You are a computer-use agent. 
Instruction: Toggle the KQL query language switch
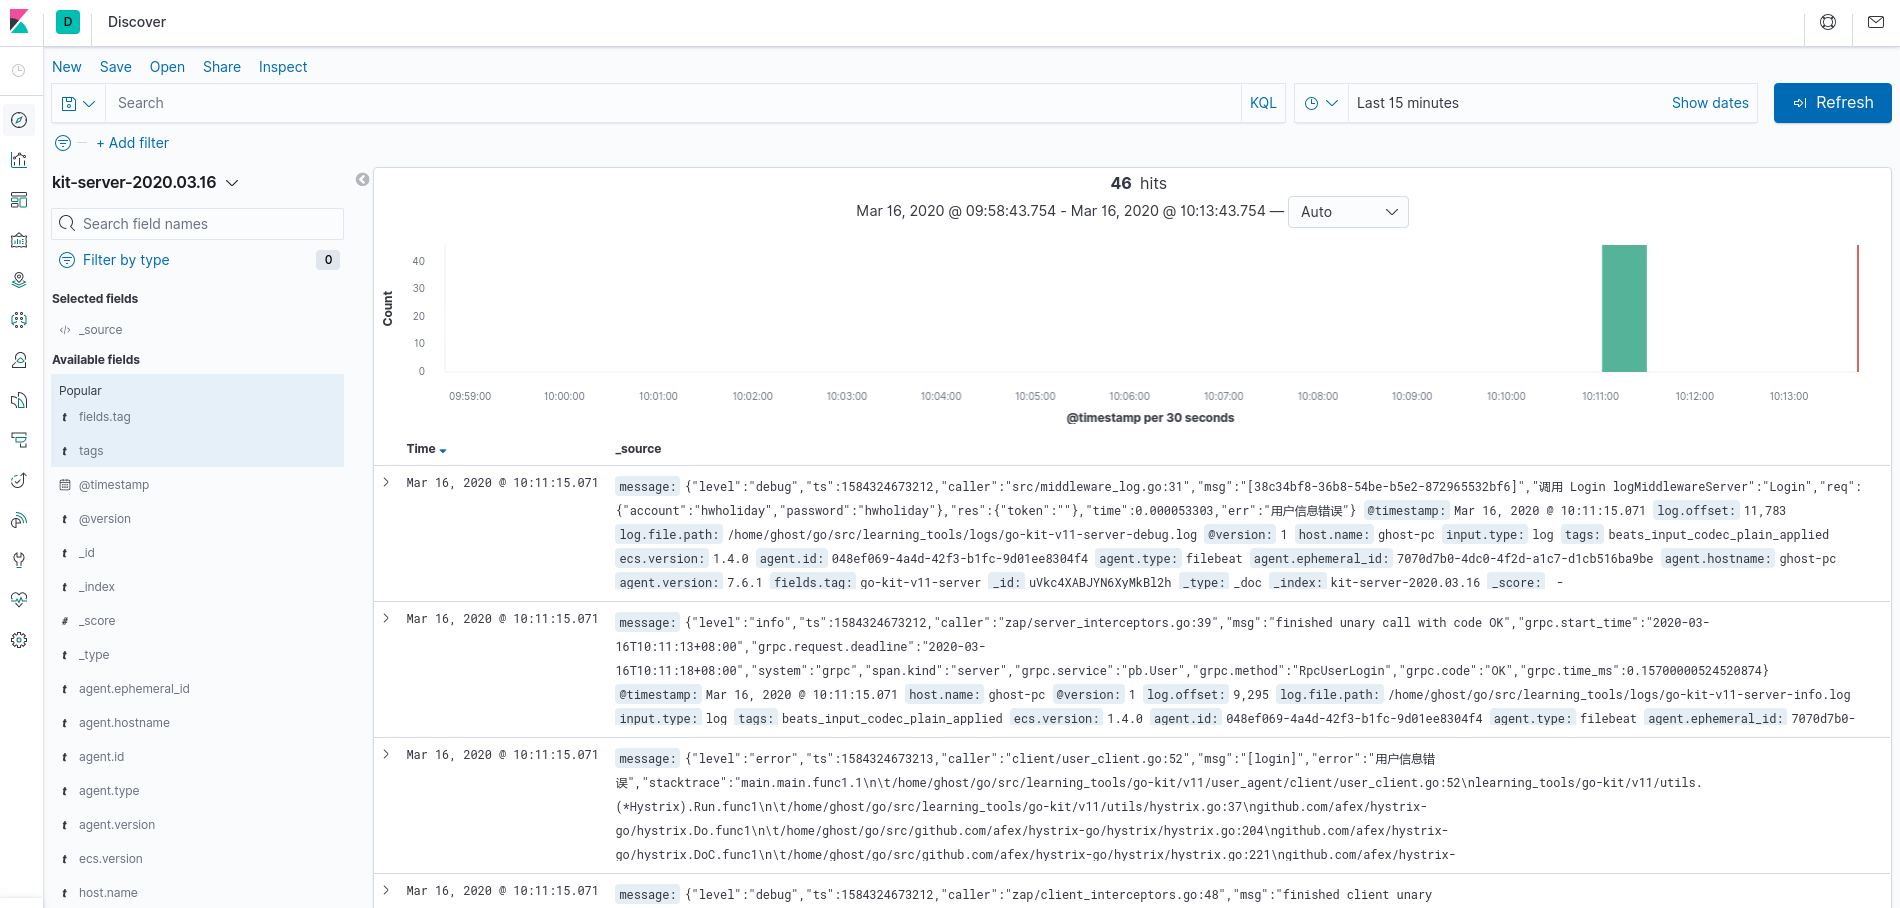[x=1263, y=103]
